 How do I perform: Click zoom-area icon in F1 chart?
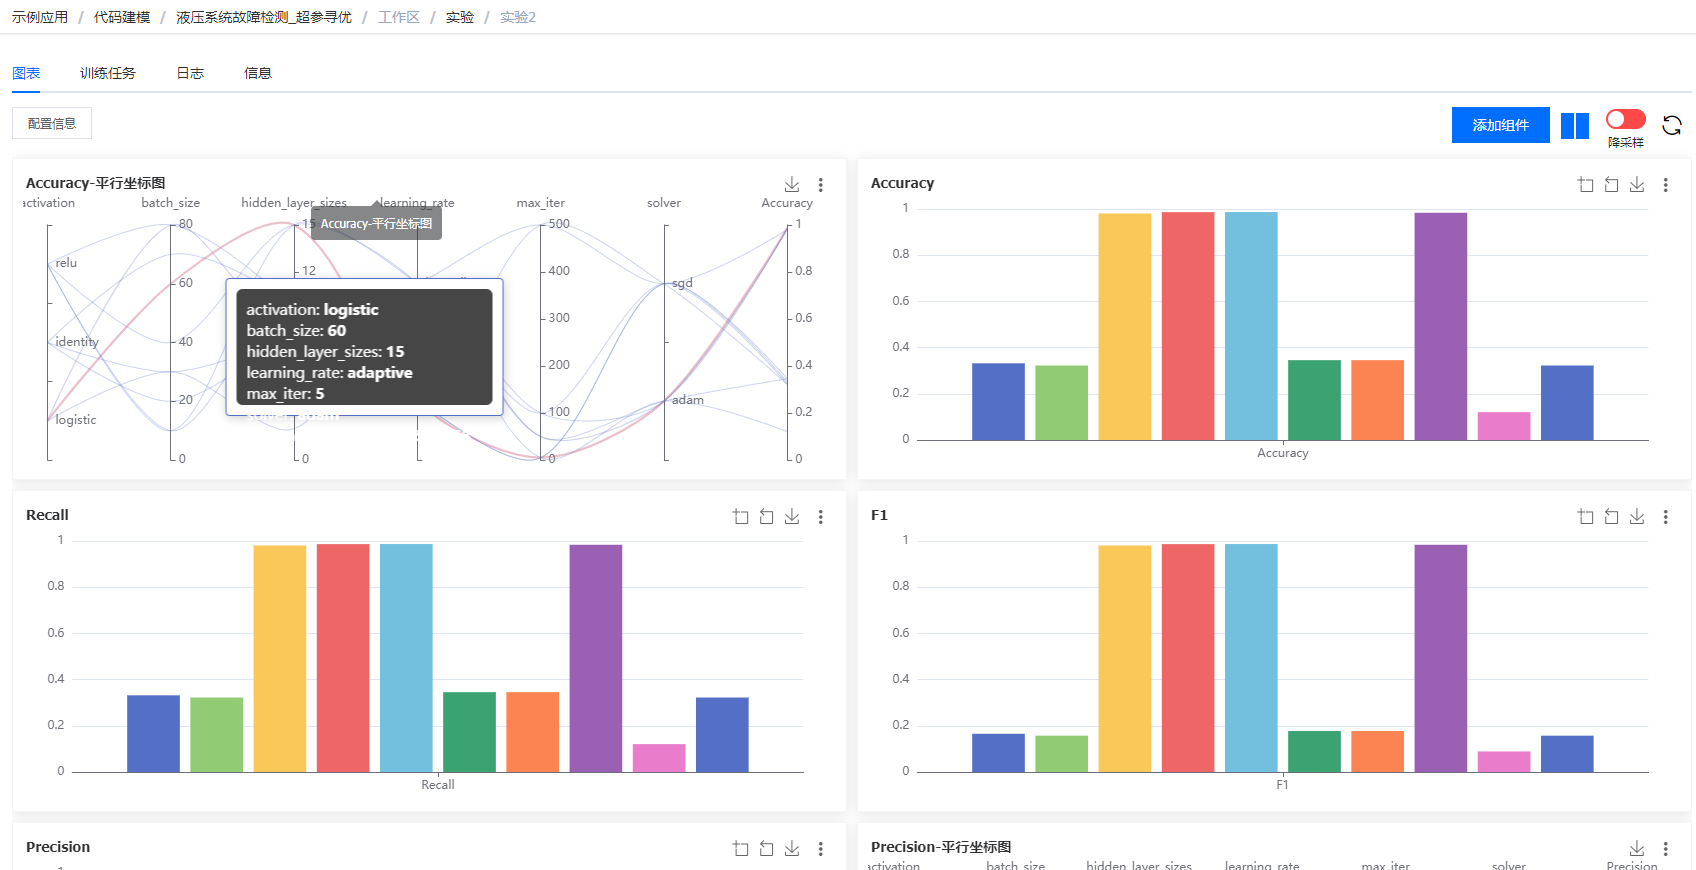pyautogui.click(x=1586, y=517)
